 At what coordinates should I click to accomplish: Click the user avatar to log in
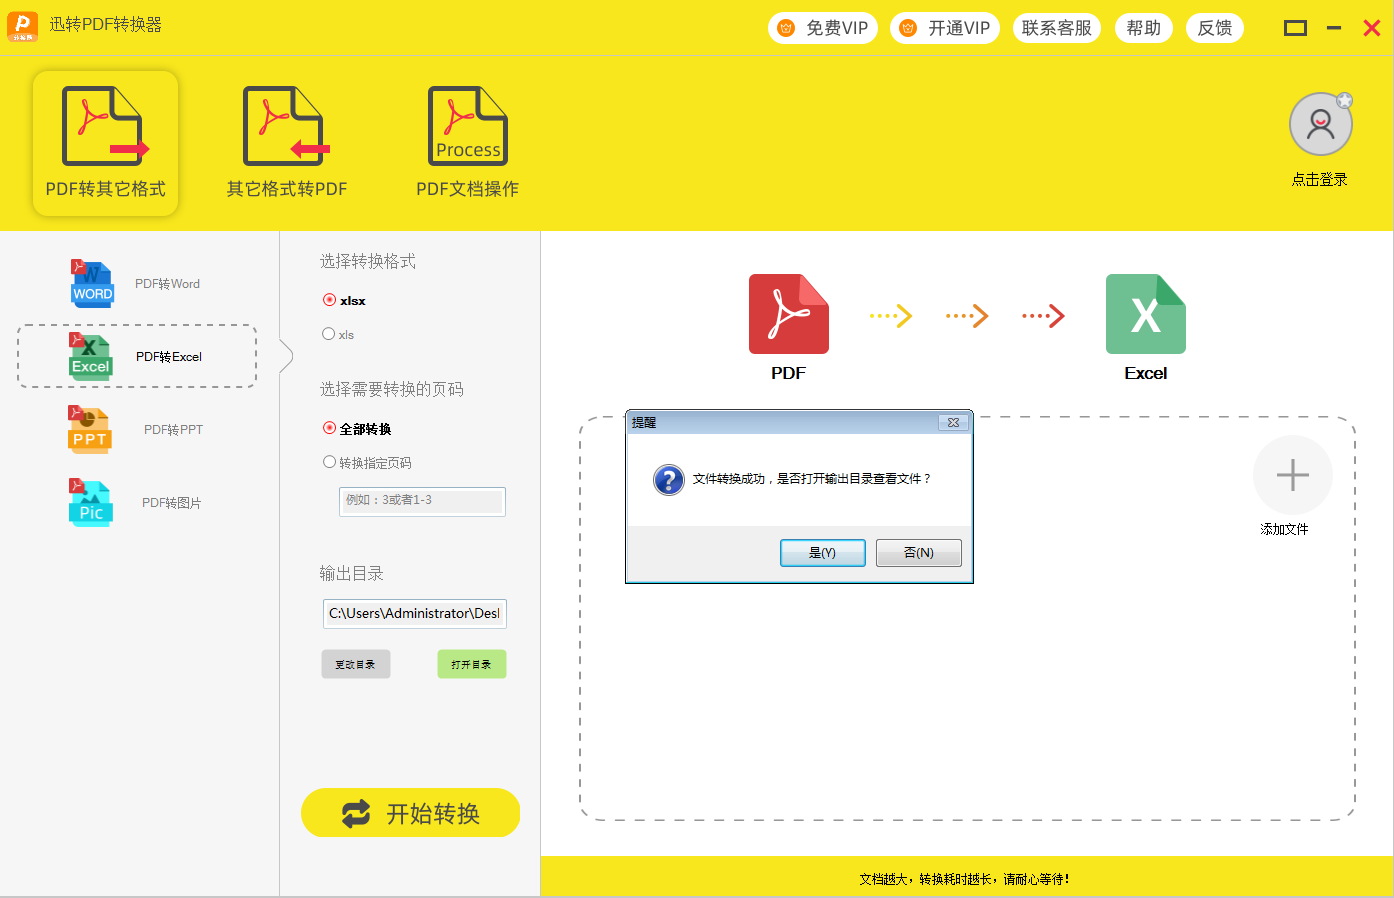pyautogui.click(x=1321, y=124)
